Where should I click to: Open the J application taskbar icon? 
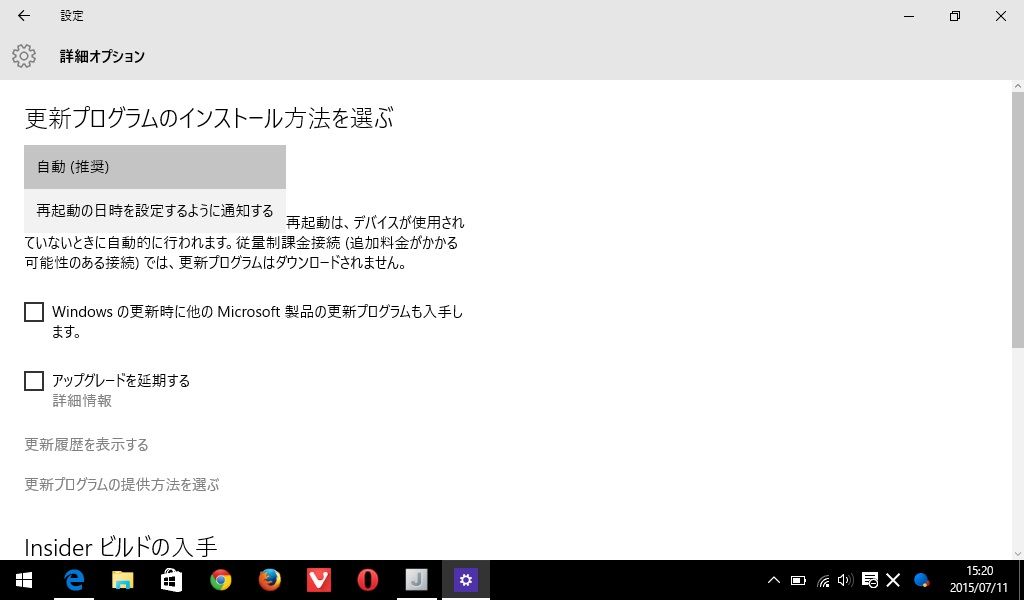417,580
